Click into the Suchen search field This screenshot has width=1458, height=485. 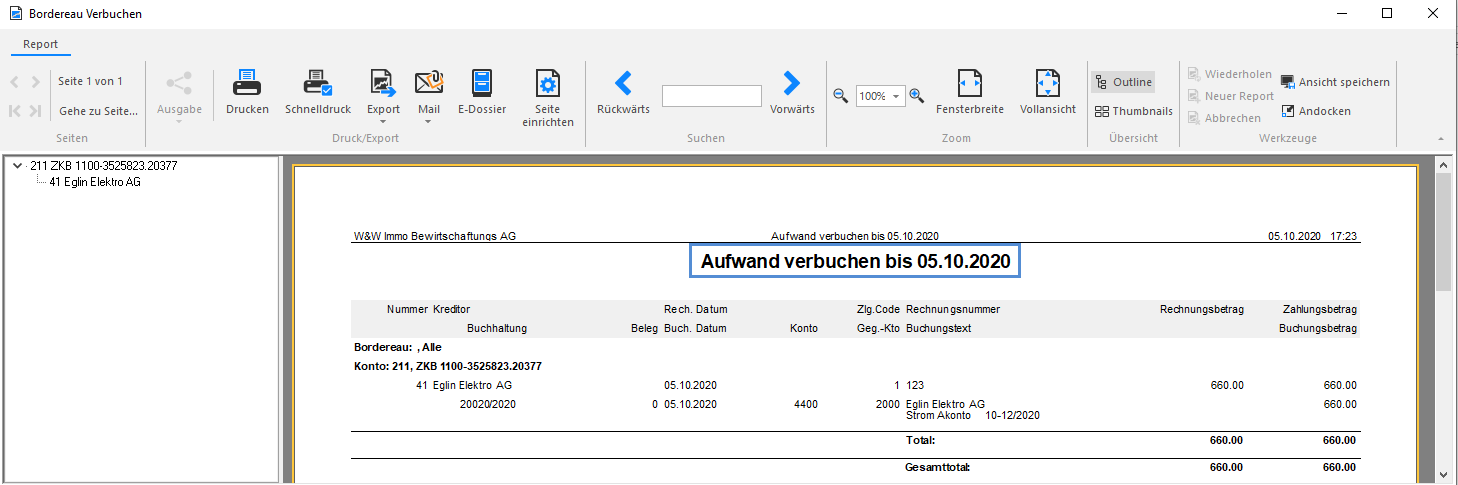coord(712,96)
